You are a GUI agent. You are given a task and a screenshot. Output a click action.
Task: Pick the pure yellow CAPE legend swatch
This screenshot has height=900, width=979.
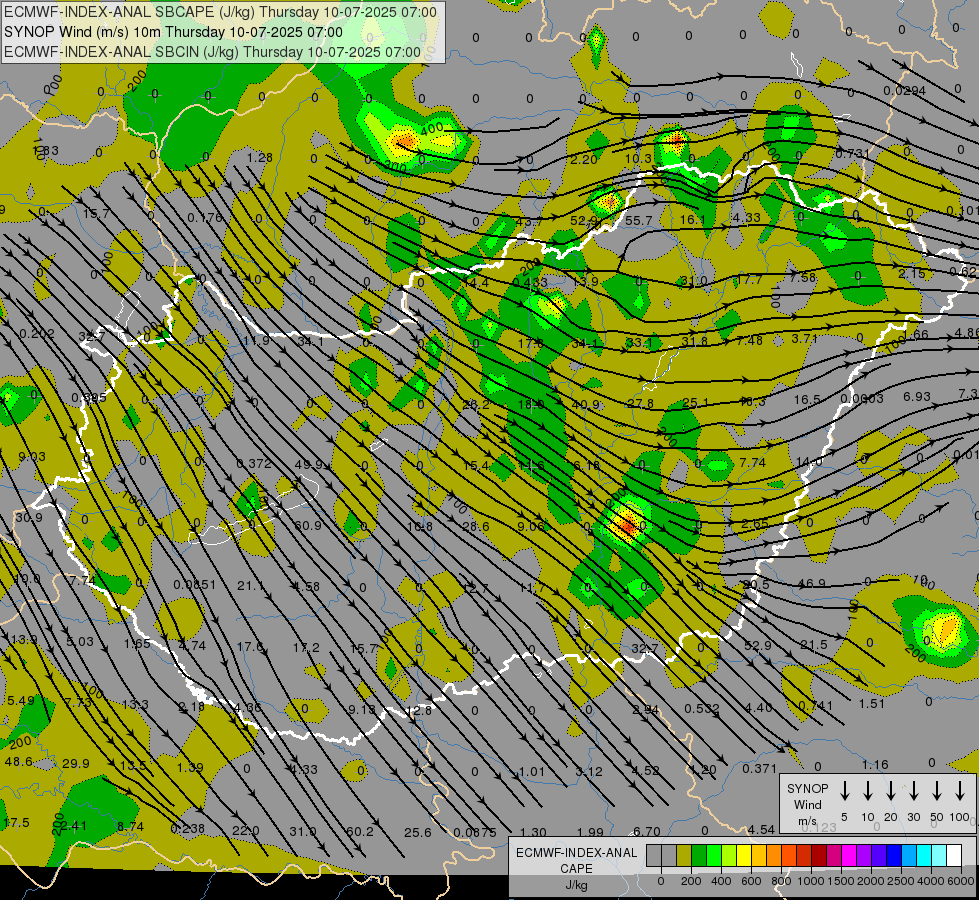744,855
